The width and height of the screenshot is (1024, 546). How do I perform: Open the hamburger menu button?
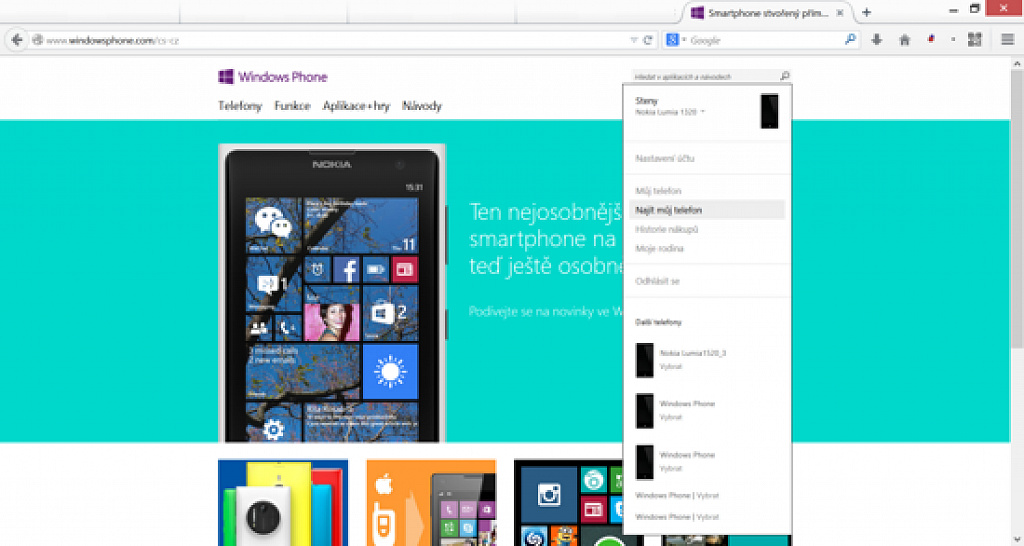click(1007, 40)
